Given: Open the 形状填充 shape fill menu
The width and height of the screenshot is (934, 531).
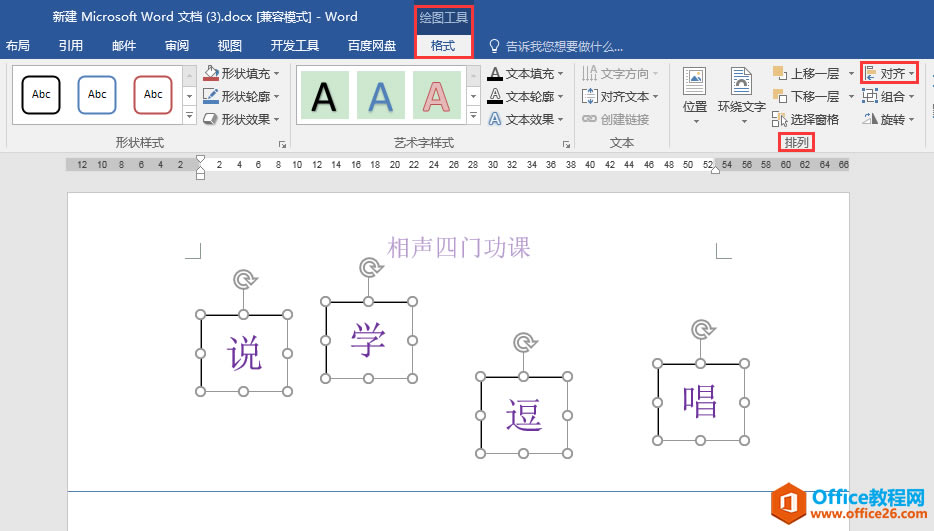Looking at the screenshot, I should 242,73.
